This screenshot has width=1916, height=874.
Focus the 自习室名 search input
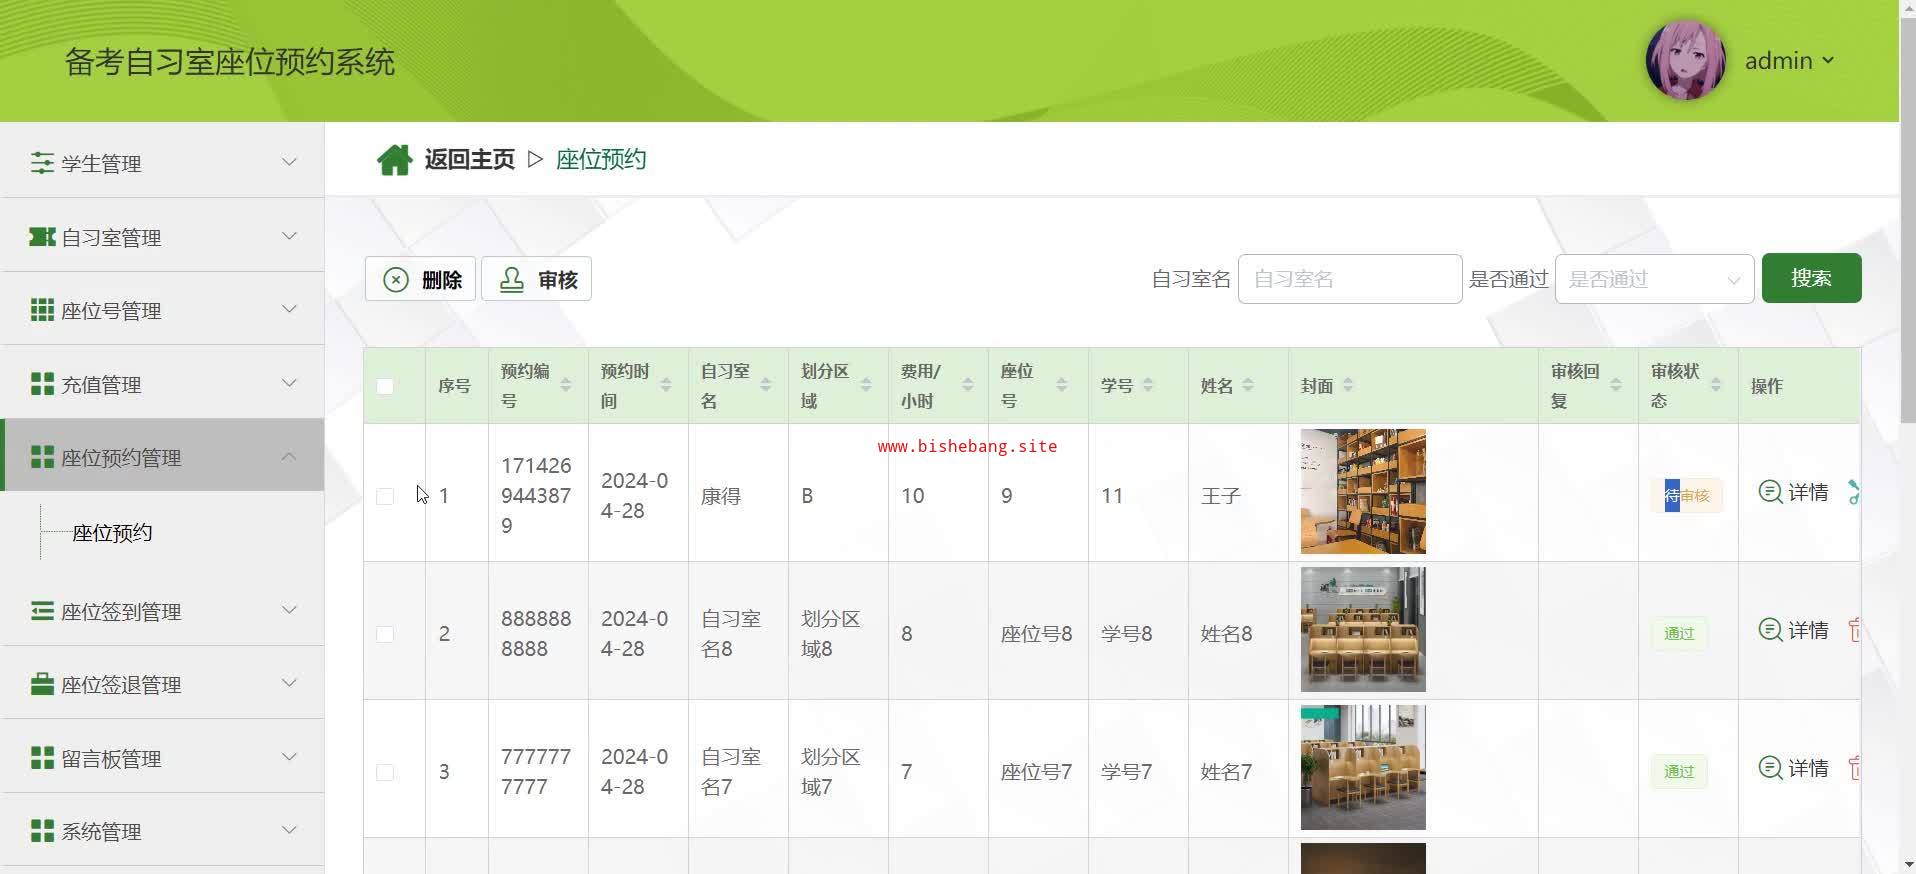point(1350,279)
